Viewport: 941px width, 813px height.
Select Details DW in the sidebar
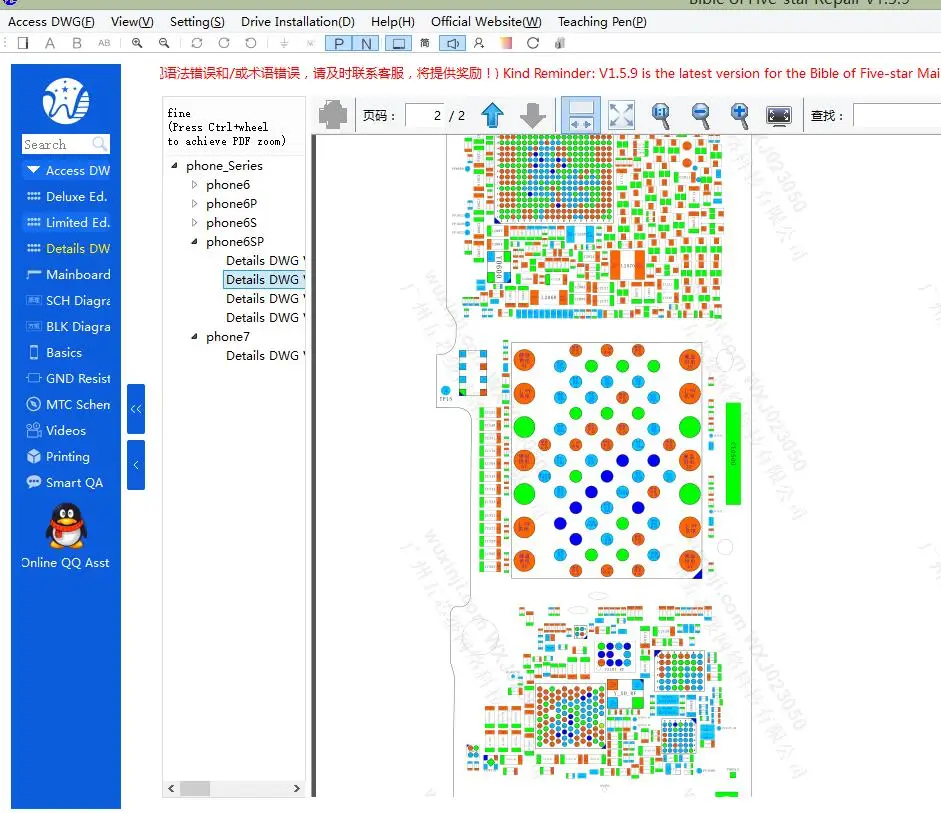(x=67, y=248)
